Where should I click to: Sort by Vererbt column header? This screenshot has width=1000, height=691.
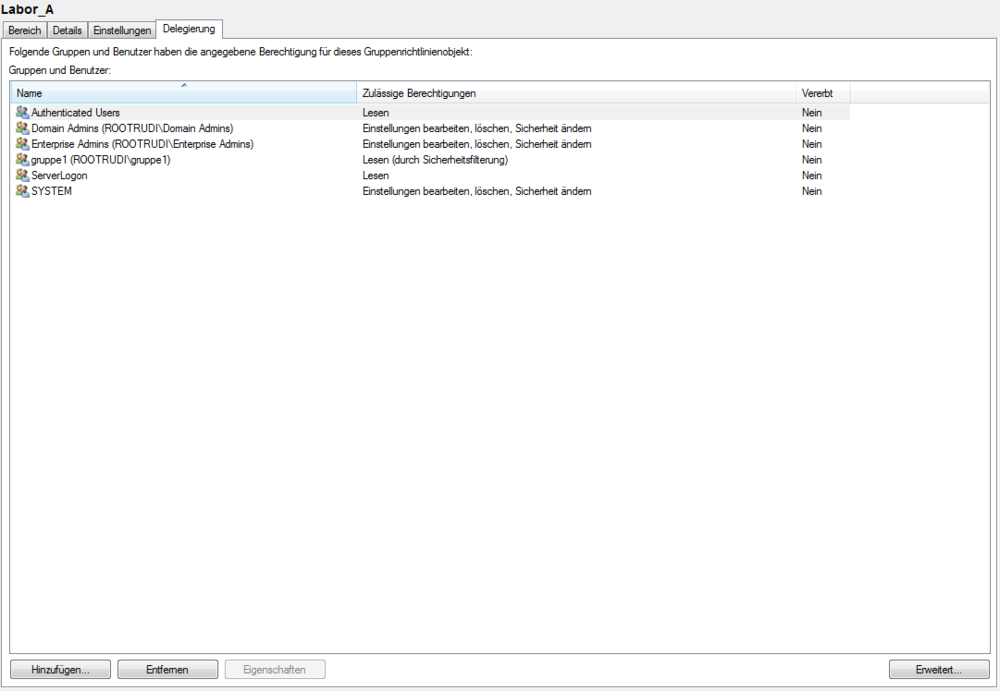pos(822,93)
